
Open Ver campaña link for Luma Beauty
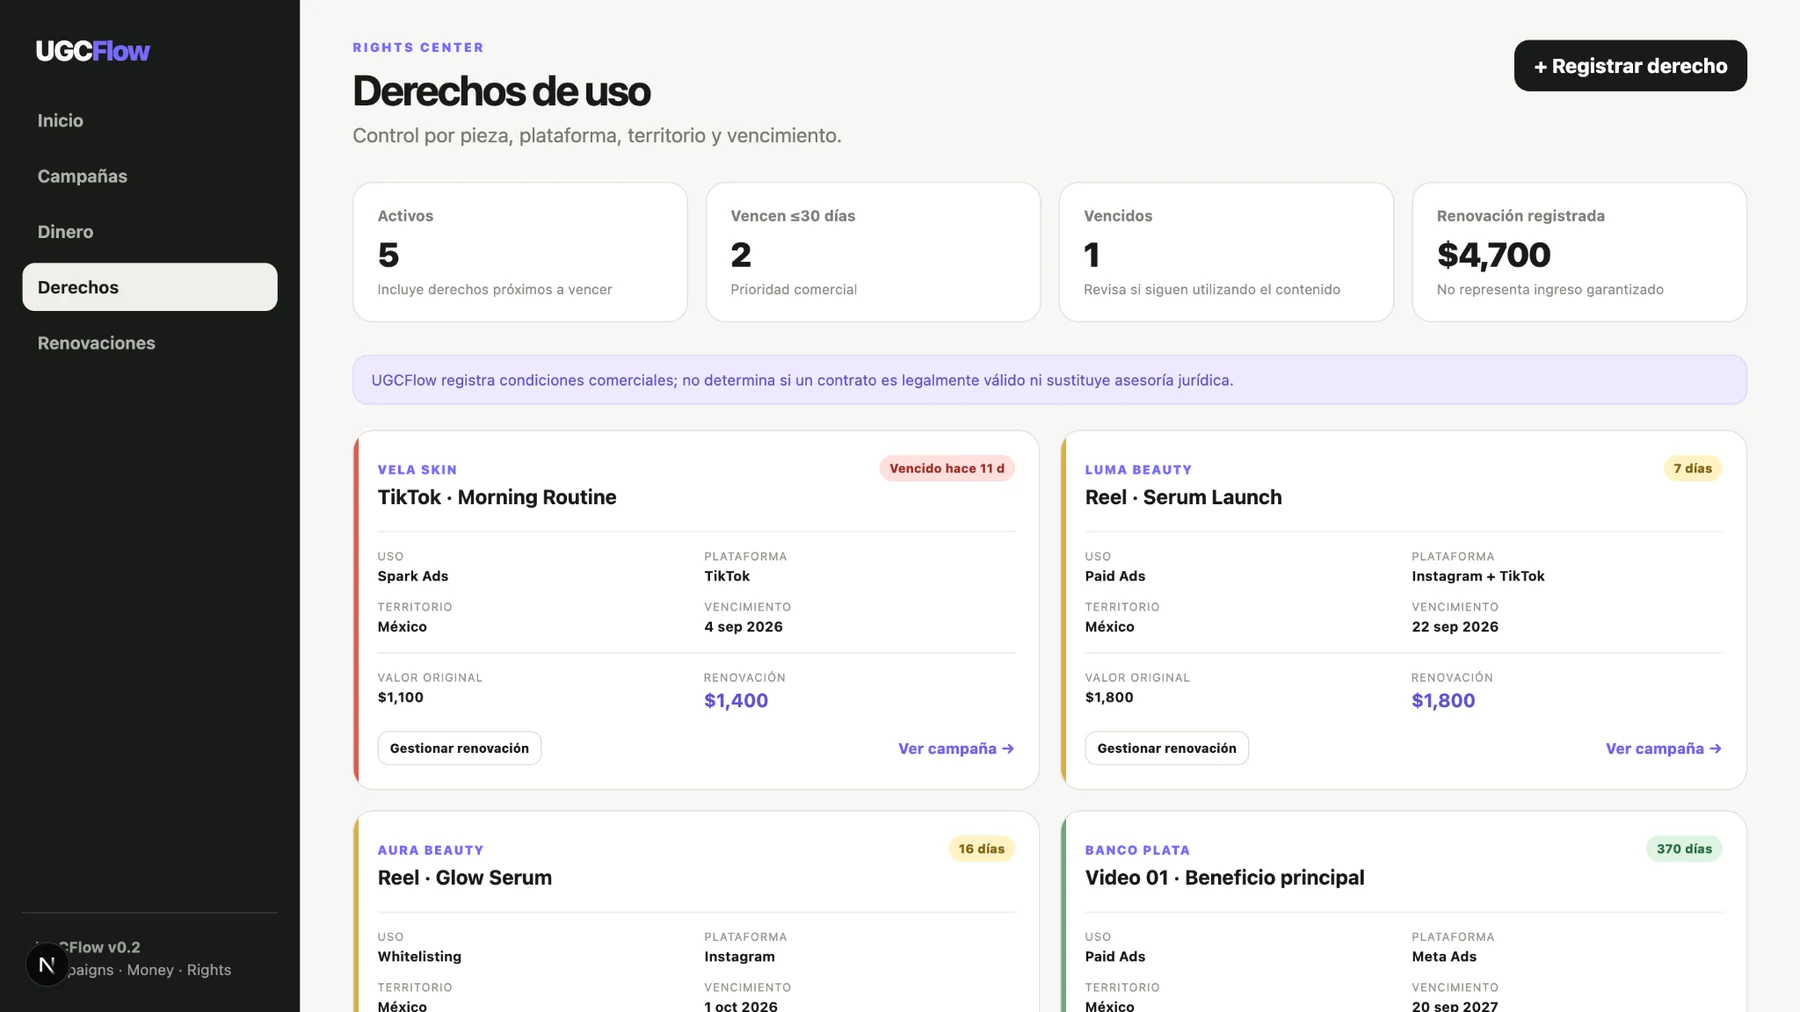(1664, 749)
